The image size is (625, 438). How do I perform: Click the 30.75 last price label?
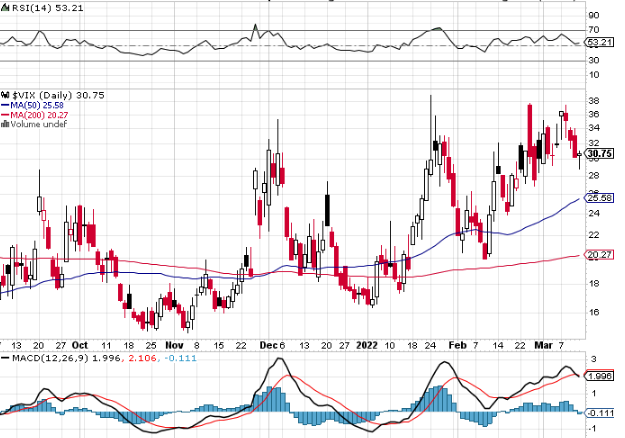[599, 153]
